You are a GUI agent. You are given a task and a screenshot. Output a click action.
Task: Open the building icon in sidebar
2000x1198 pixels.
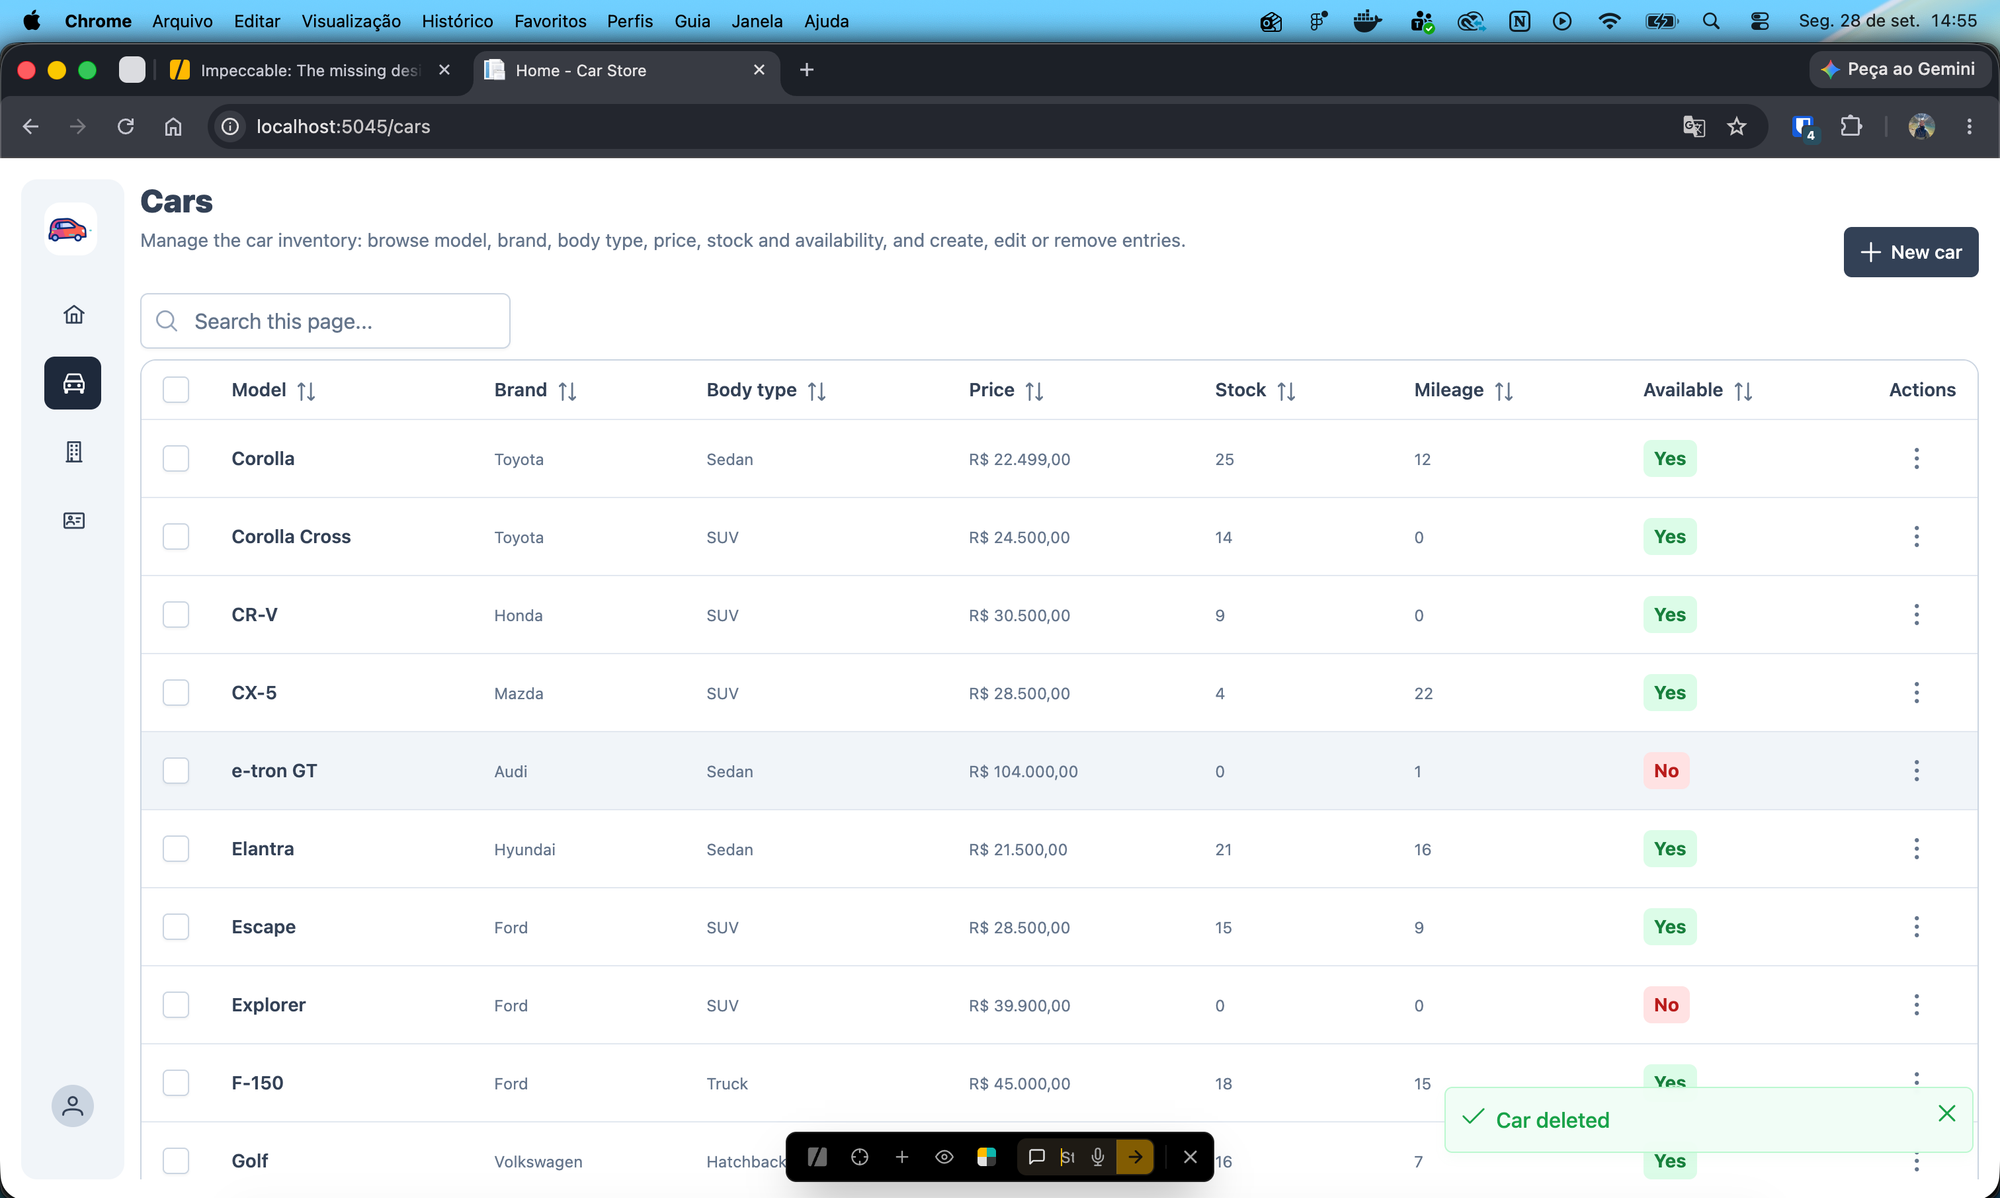(73, 452)
